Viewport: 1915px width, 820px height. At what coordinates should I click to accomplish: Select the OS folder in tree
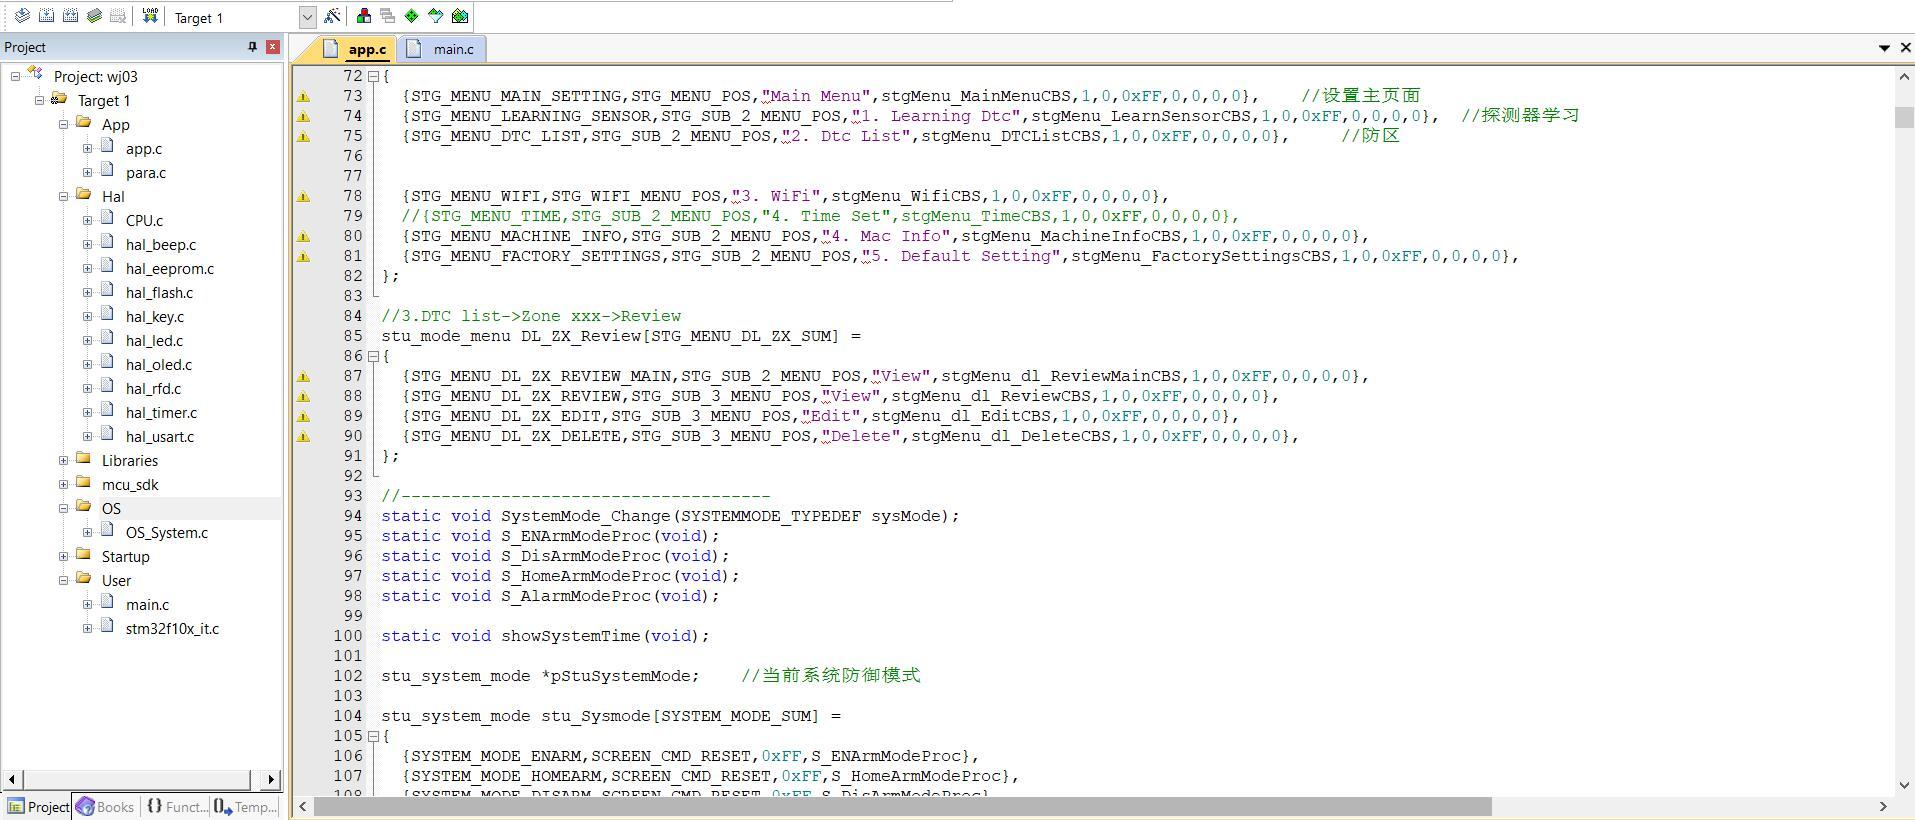coord(111,508)
